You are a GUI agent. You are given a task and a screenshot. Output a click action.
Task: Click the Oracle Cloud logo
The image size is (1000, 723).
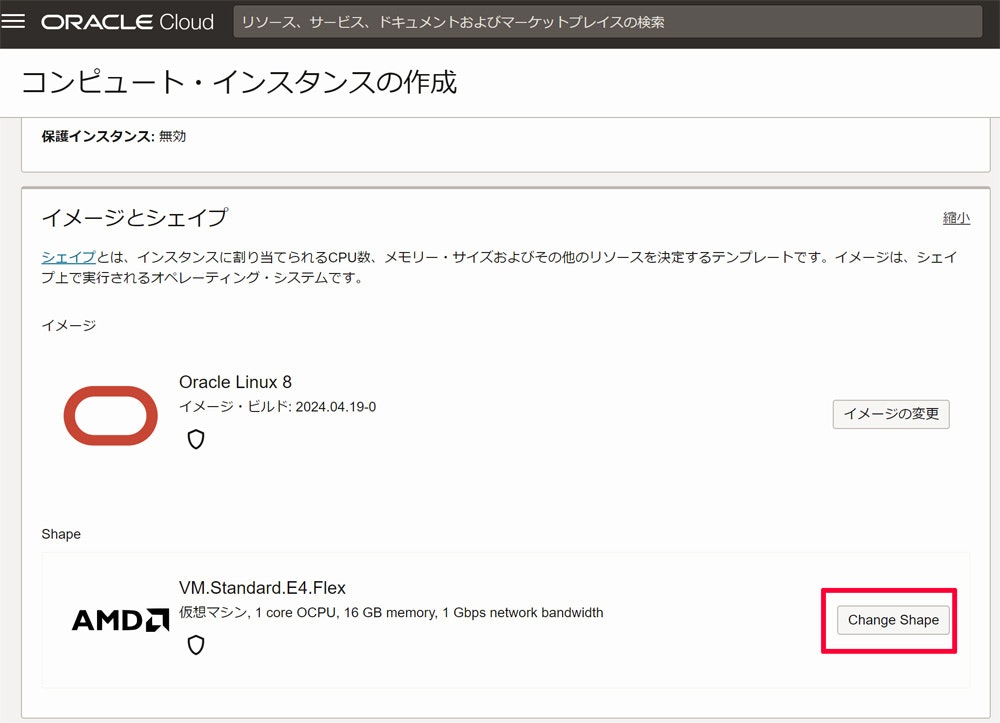(128, 22)
